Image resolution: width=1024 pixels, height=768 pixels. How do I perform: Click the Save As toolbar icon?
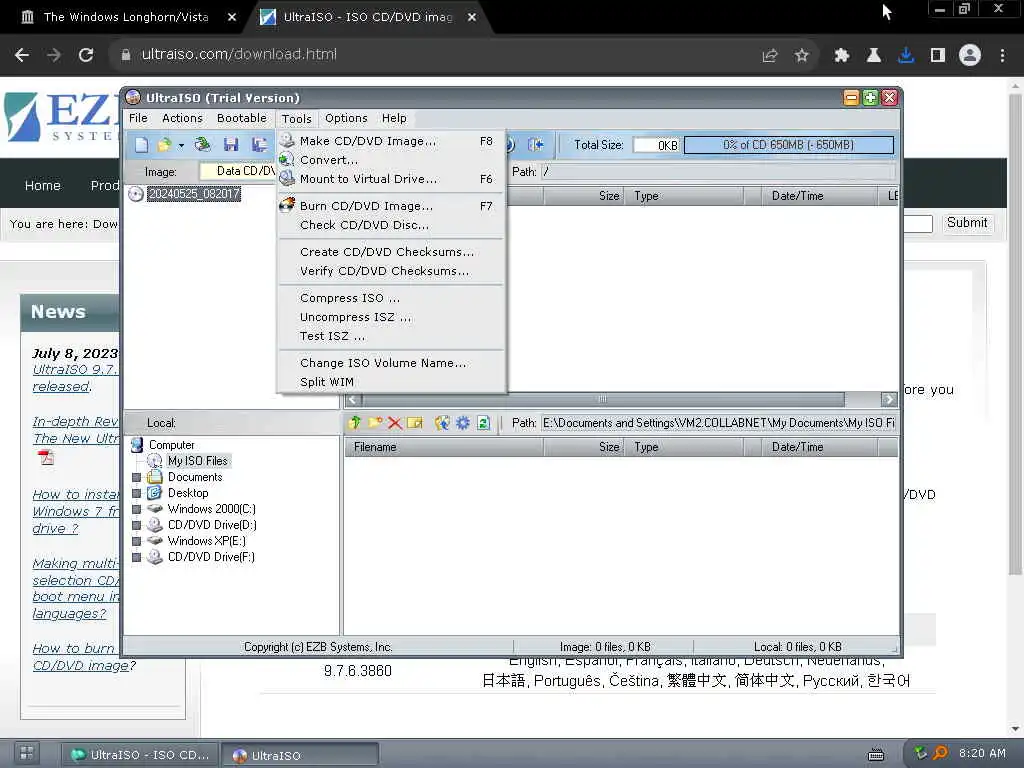point(259,145)
